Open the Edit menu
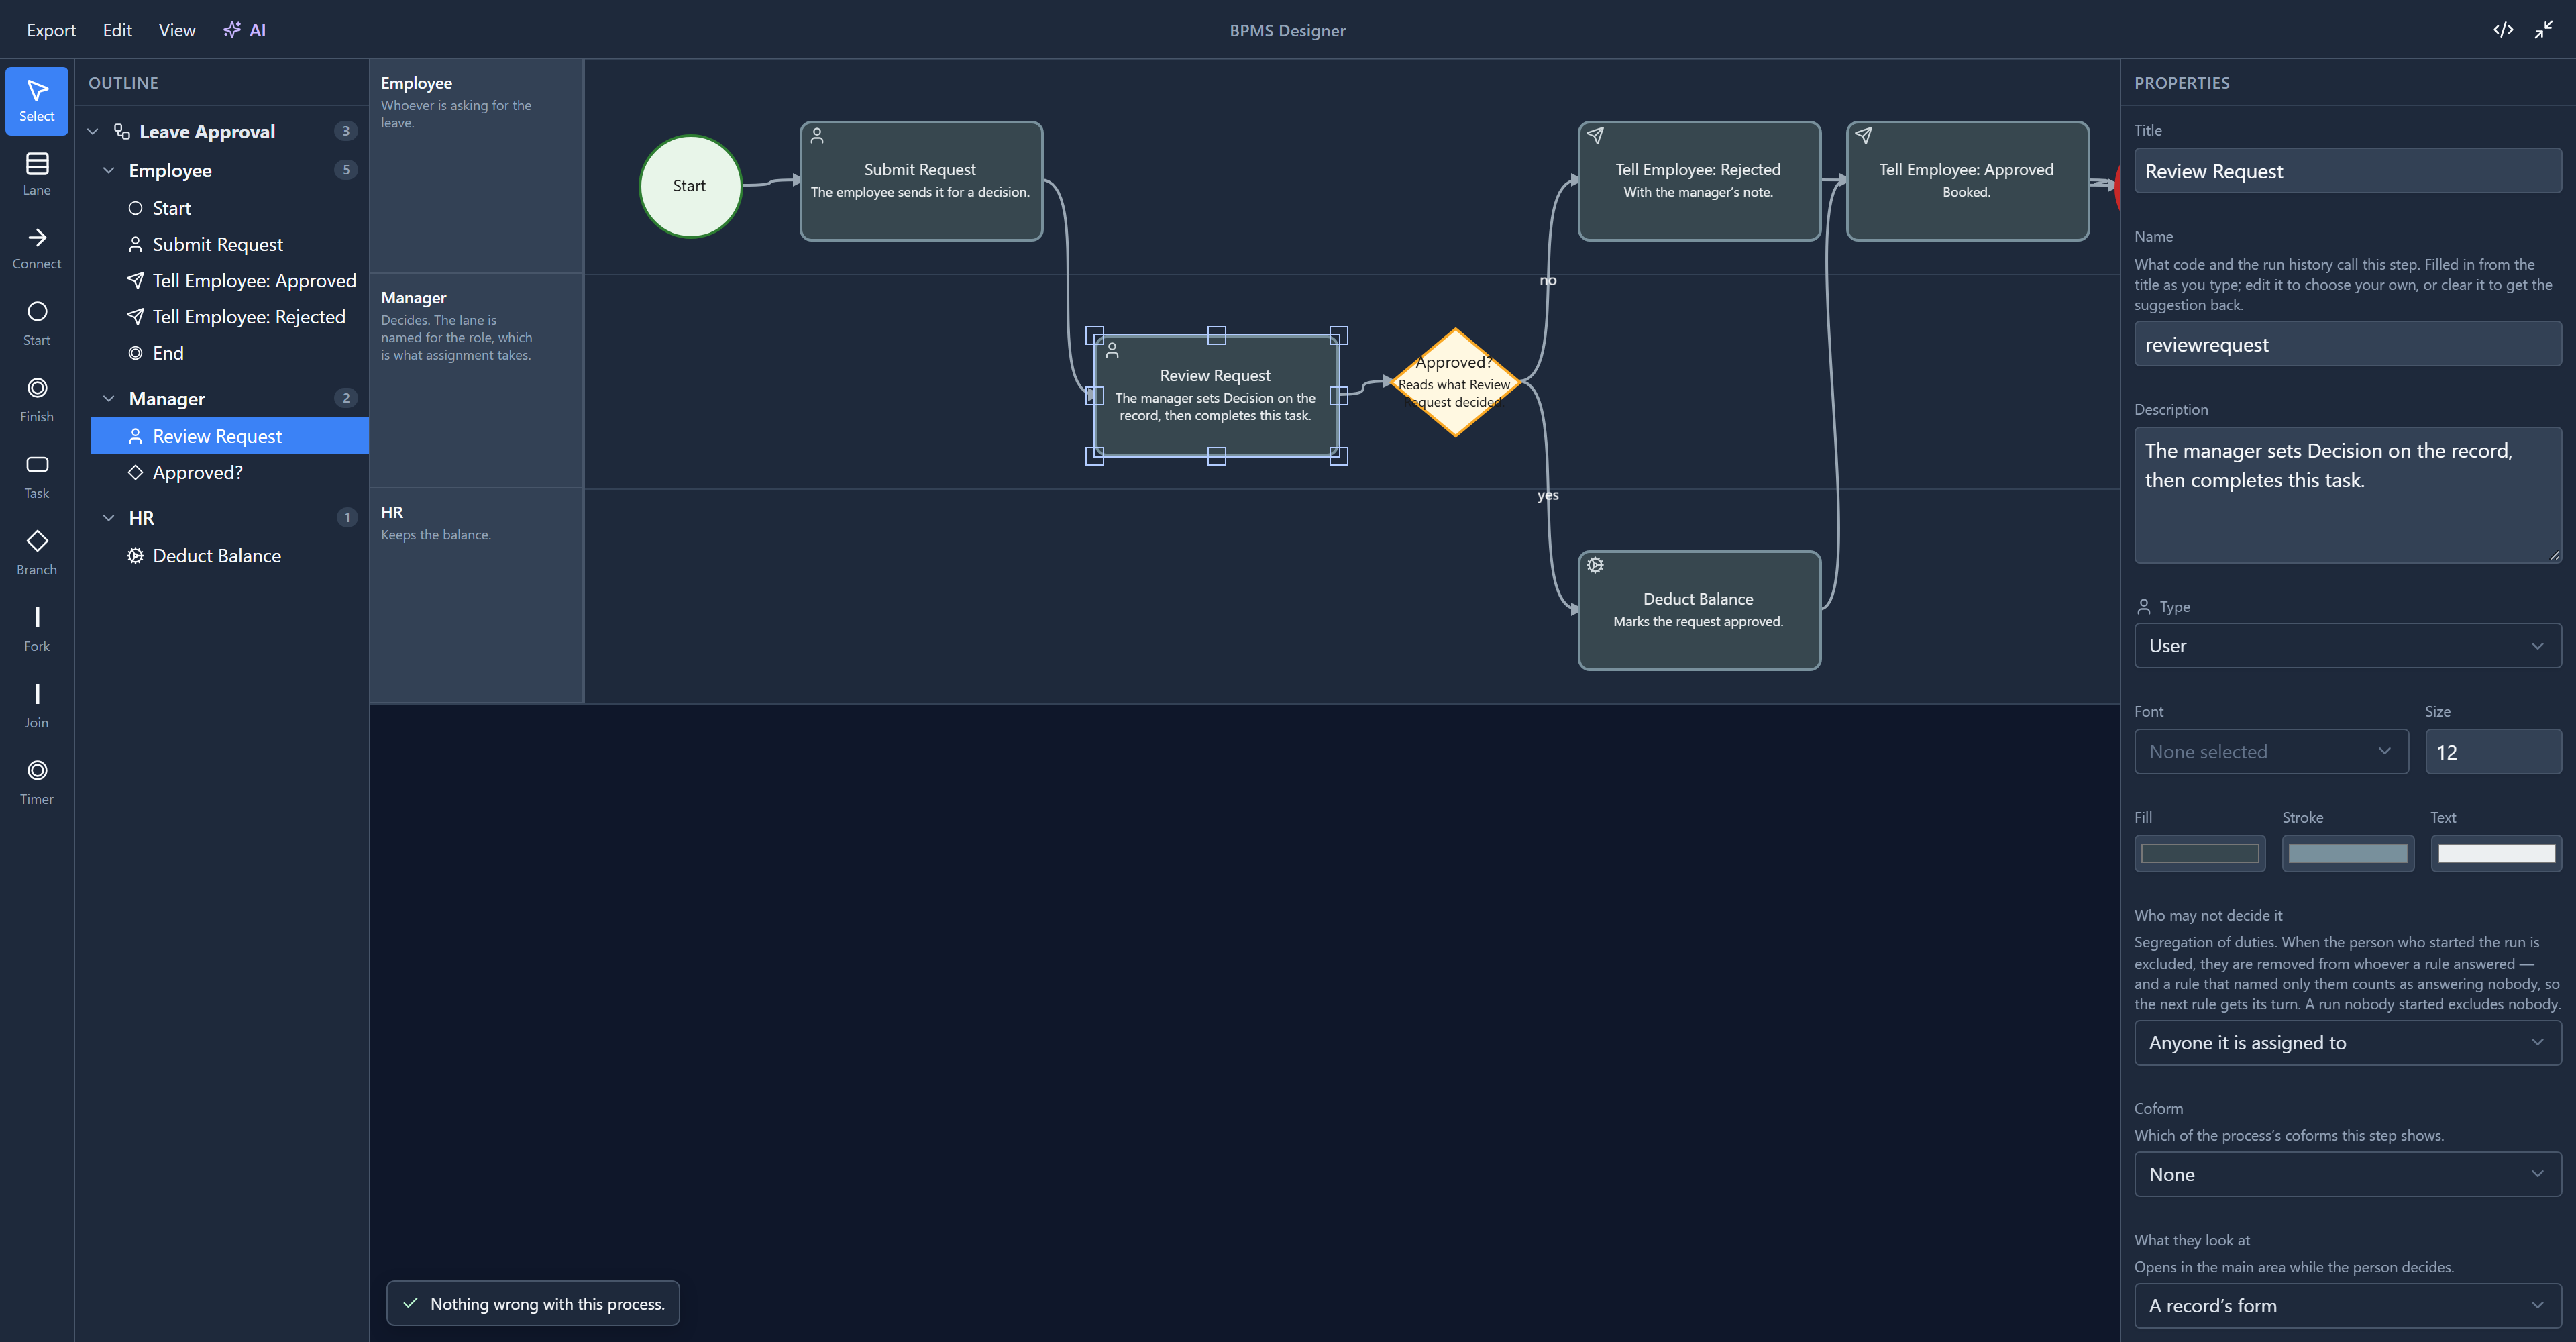Viewport: 2576px width, 1342px height. click(x=117, y=30)
